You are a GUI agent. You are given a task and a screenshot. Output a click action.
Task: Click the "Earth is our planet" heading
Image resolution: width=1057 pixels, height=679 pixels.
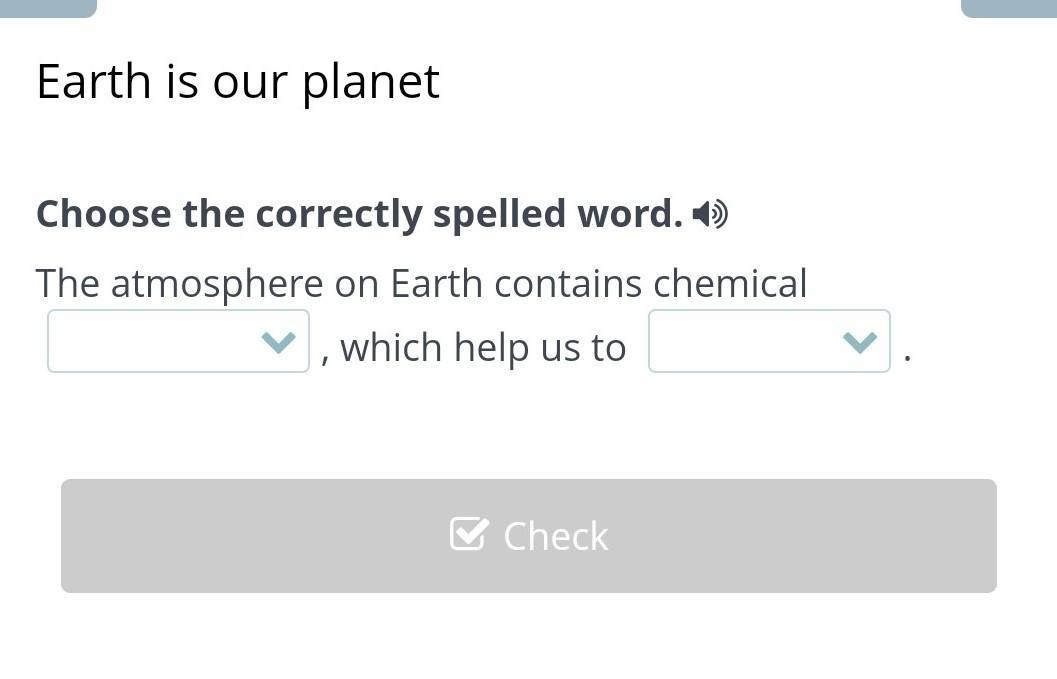tap(238, 82)
